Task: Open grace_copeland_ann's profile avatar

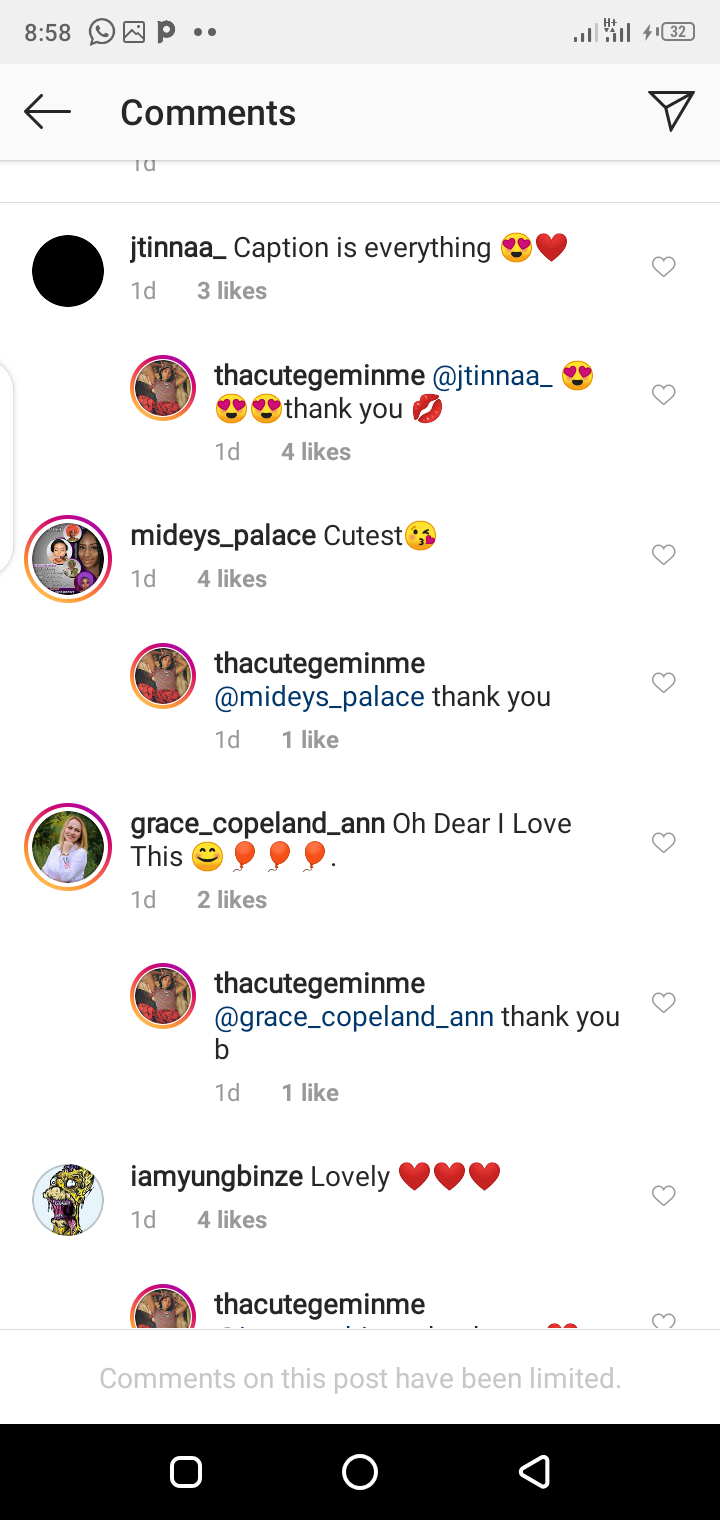Action: coord(68,847)
